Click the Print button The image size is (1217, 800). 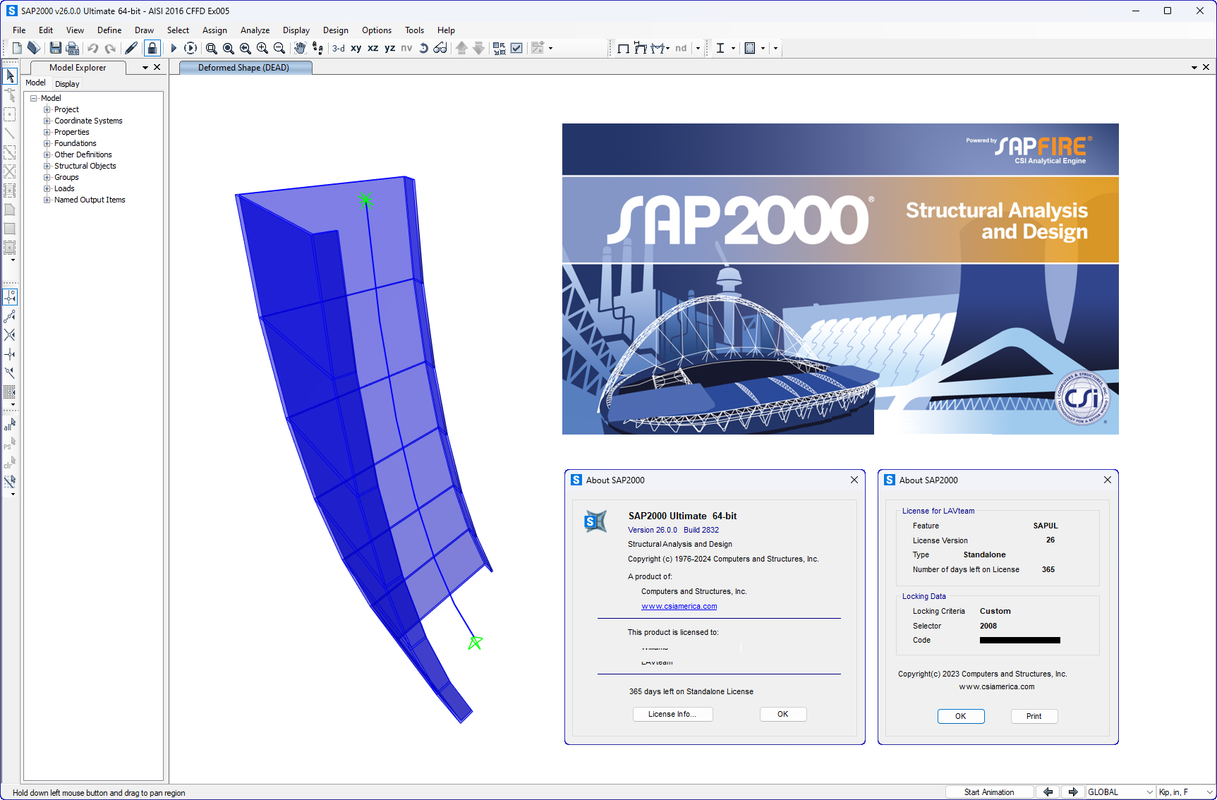1034,716
